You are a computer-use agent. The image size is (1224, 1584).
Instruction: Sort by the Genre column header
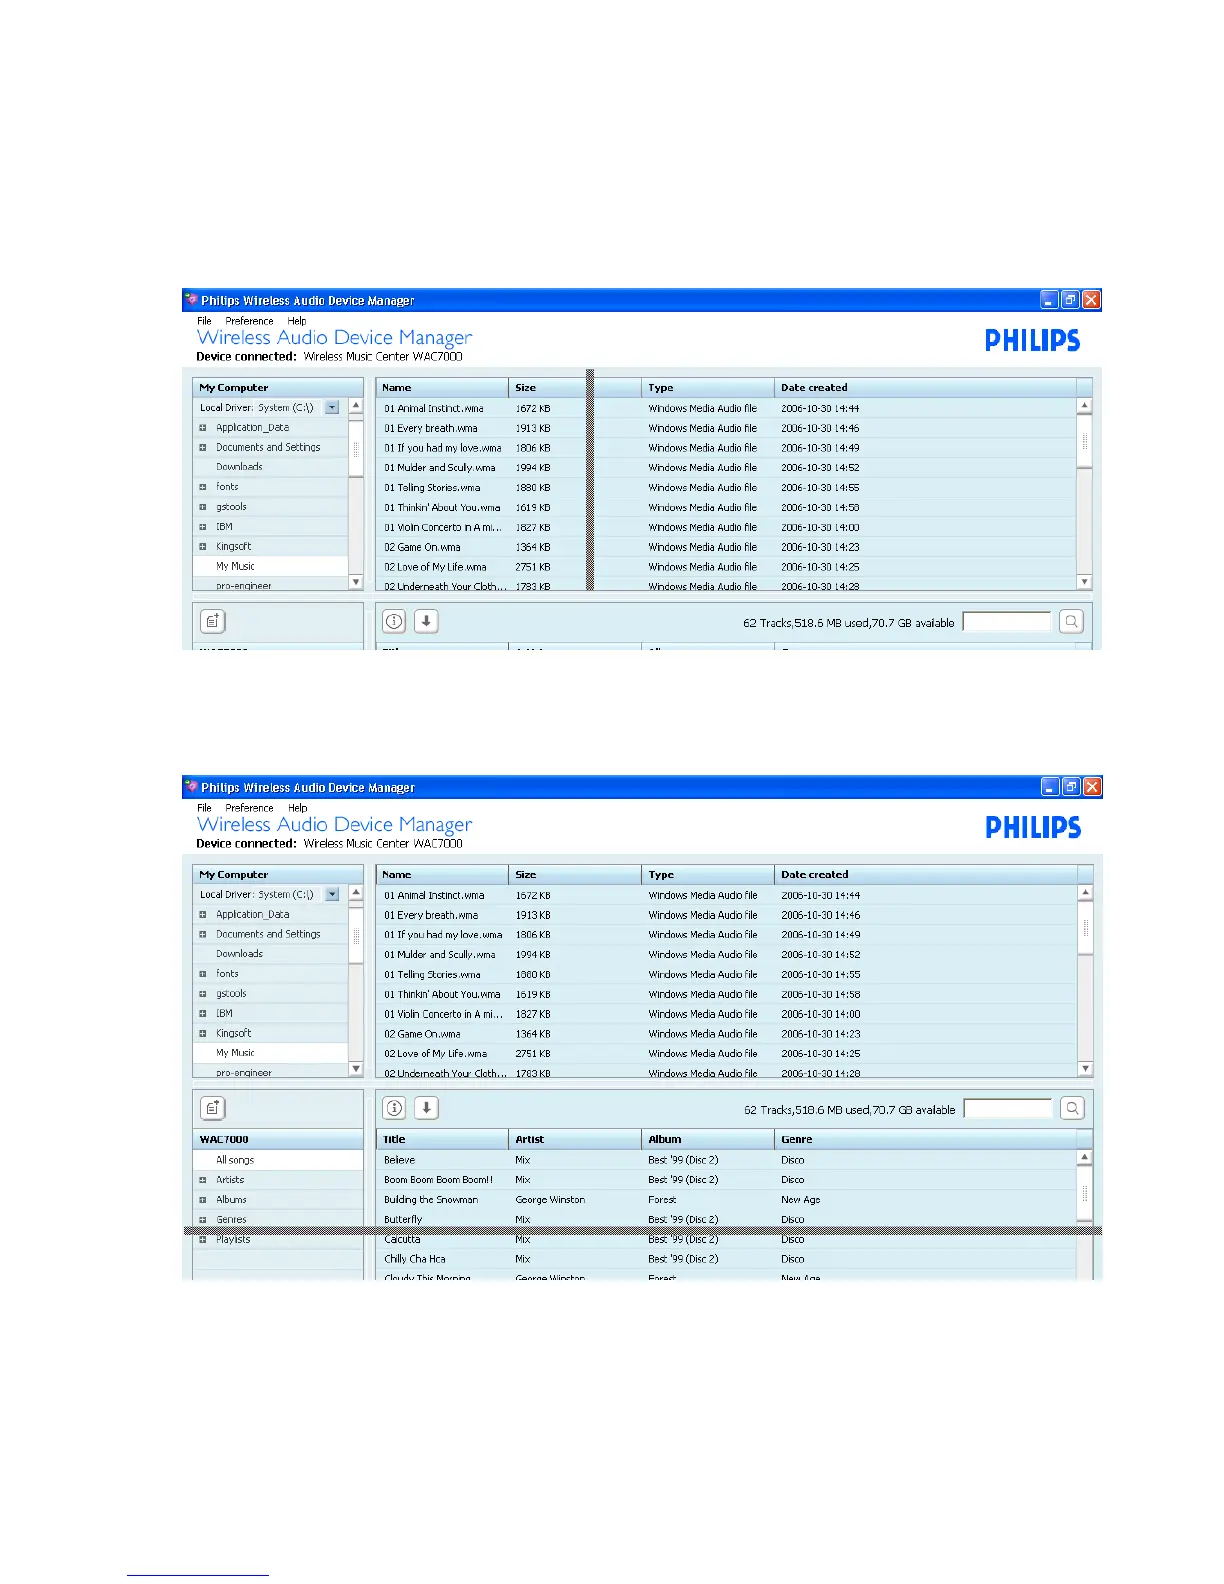925,1139
